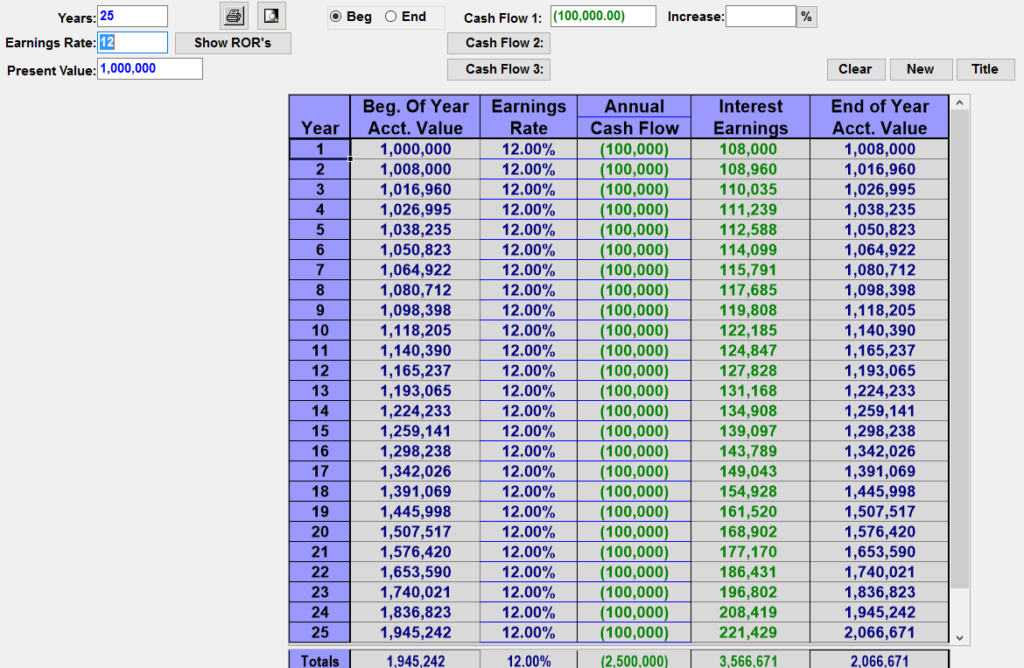Select the Year 1 row header cell
The height and width of the screenshot is (668, 1024).
click(320, 149)
